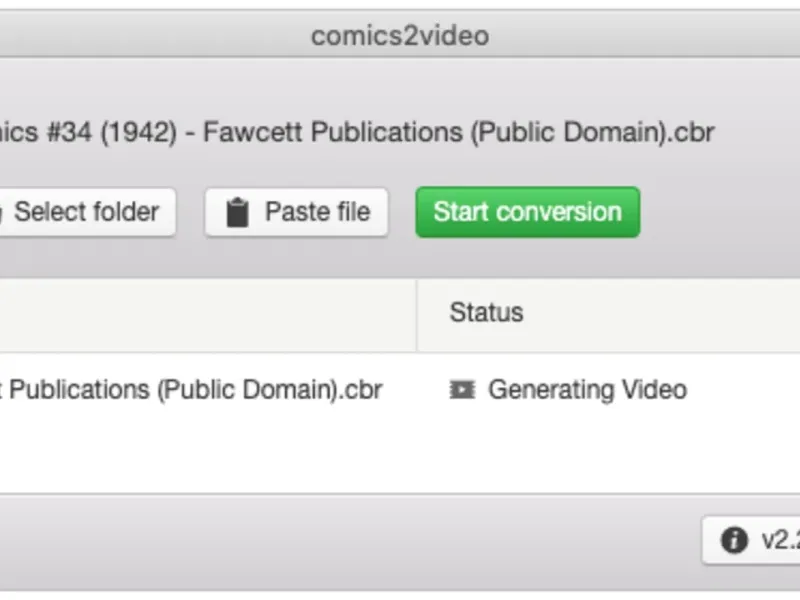The image size is (800, 600).
Task: Click the video icon beside Generating Video
Action: (x=462, y=390)
